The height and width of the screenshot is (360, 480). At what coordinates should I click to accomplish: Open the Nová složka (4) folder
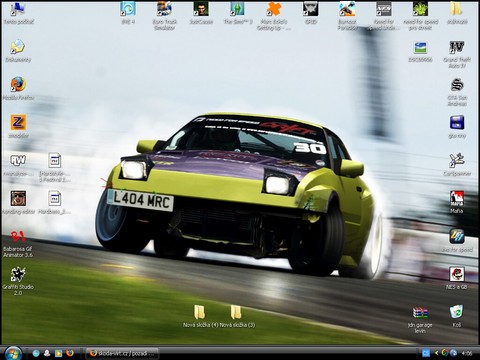pyautogui.click(x=200, y=312)
